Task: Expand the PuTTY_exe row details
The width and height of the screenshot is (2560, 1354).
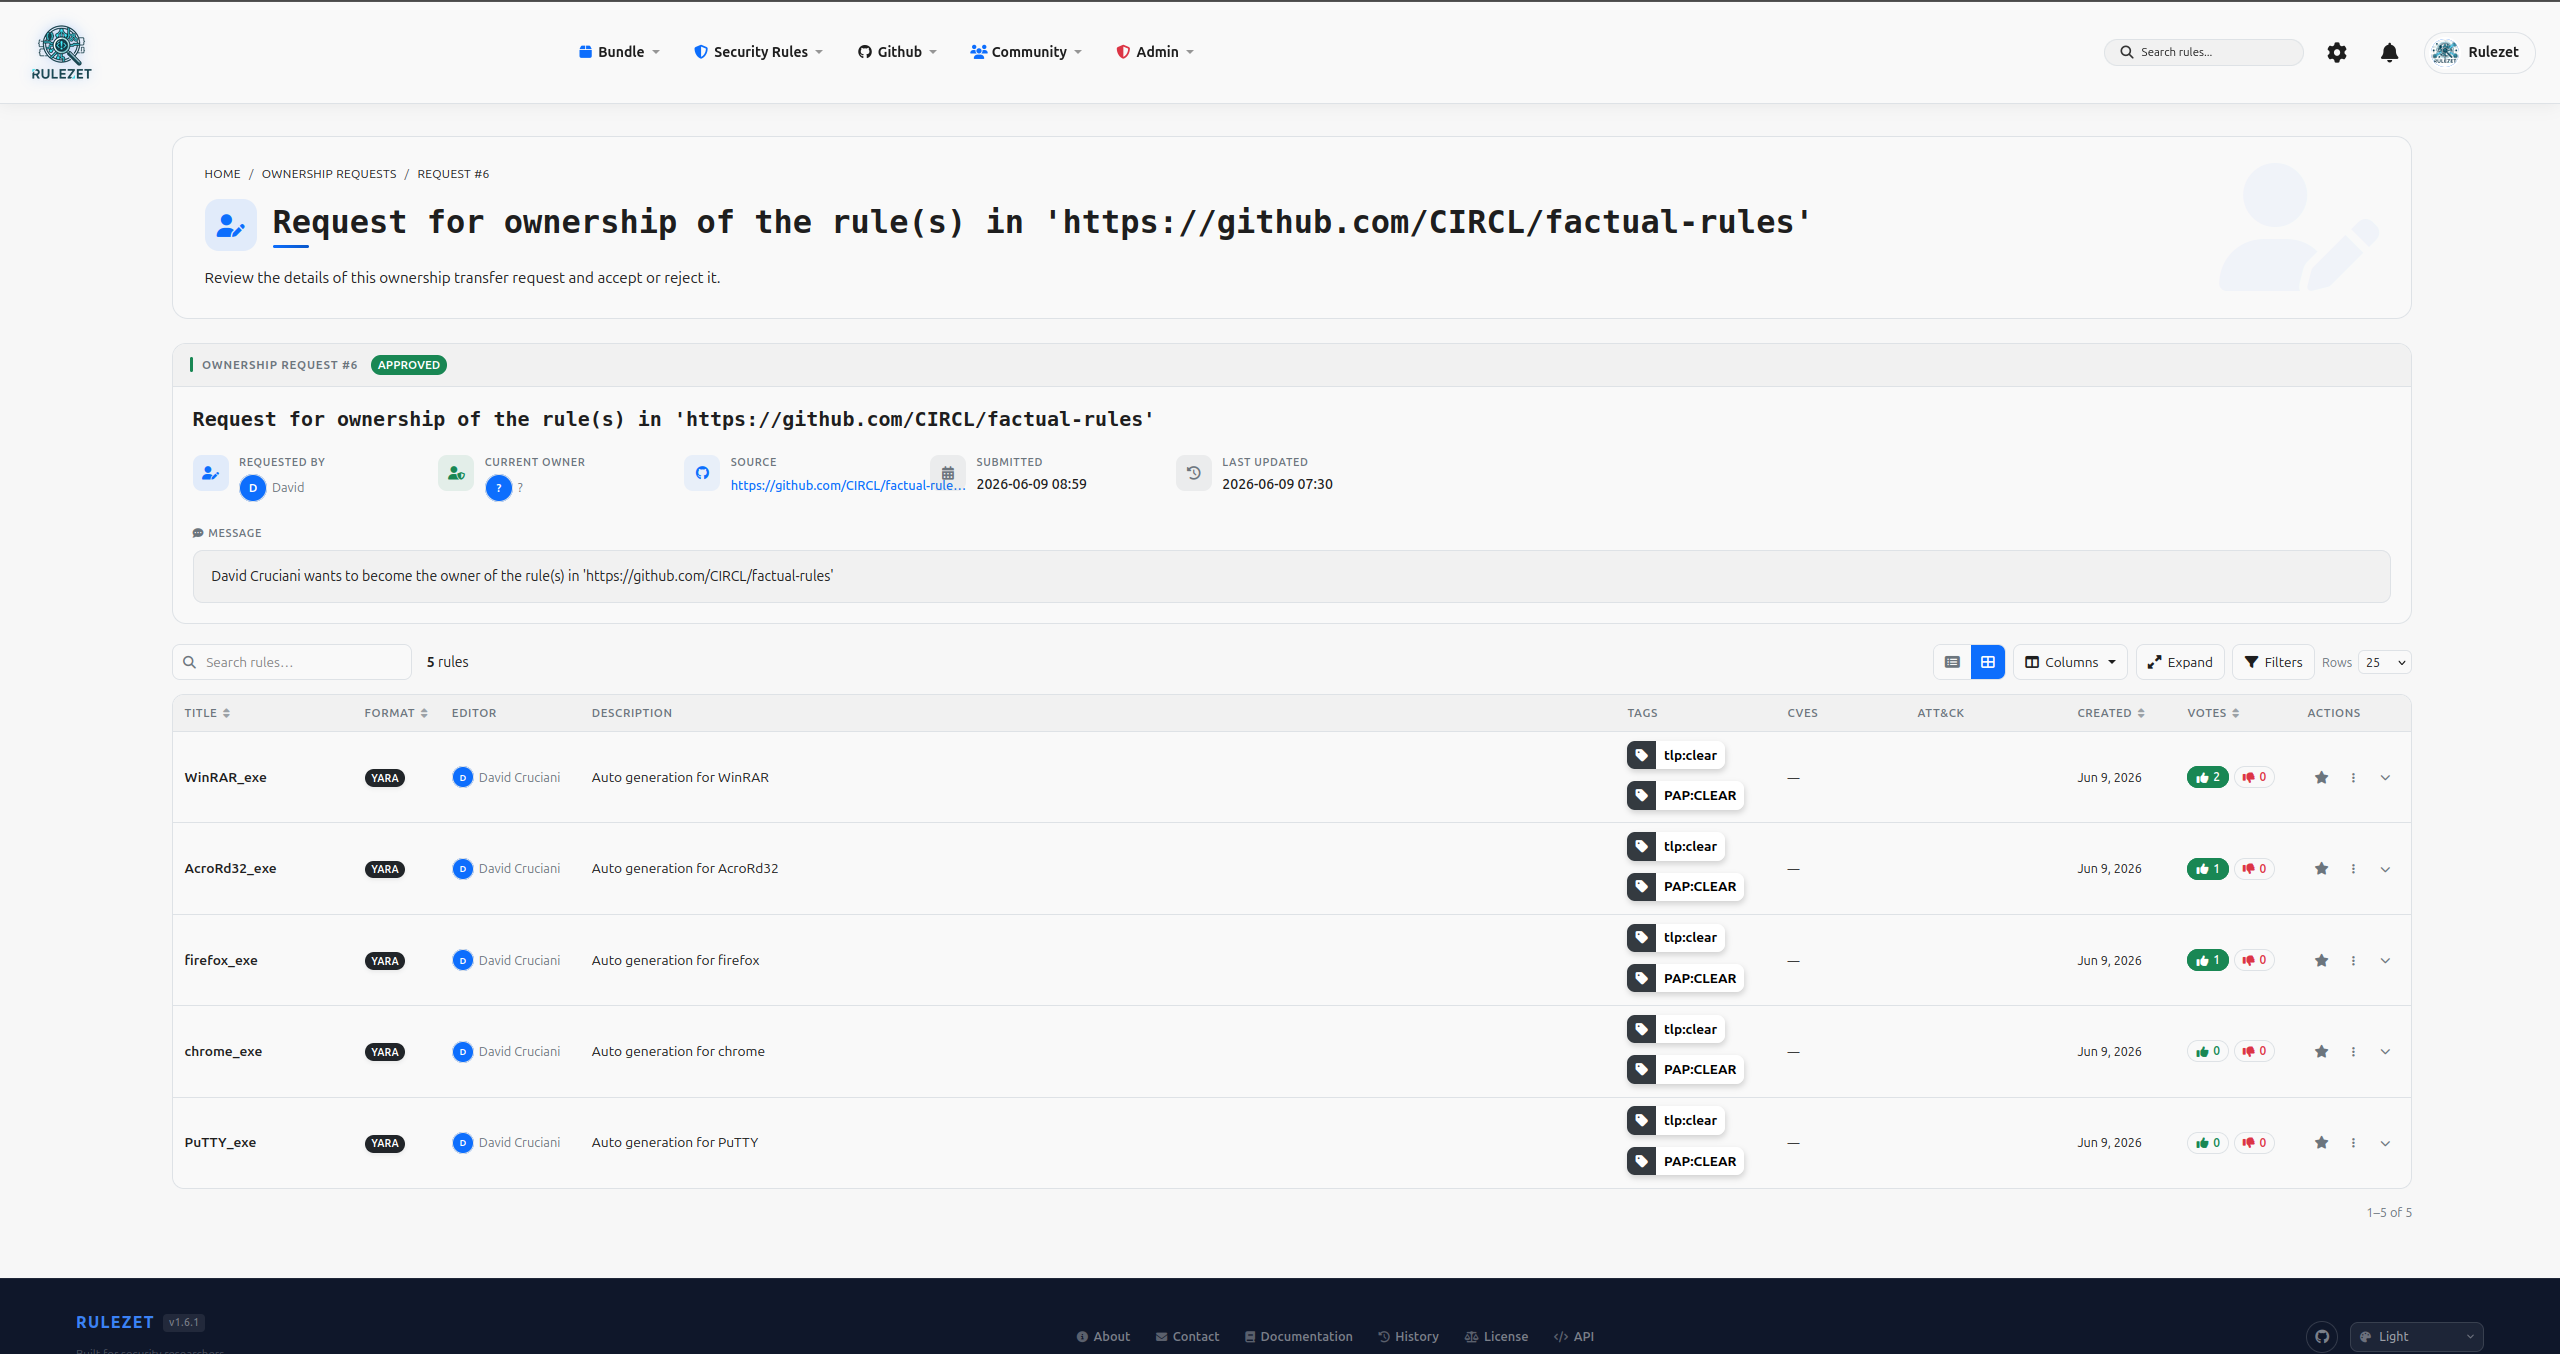Action: point(2385,1142)
